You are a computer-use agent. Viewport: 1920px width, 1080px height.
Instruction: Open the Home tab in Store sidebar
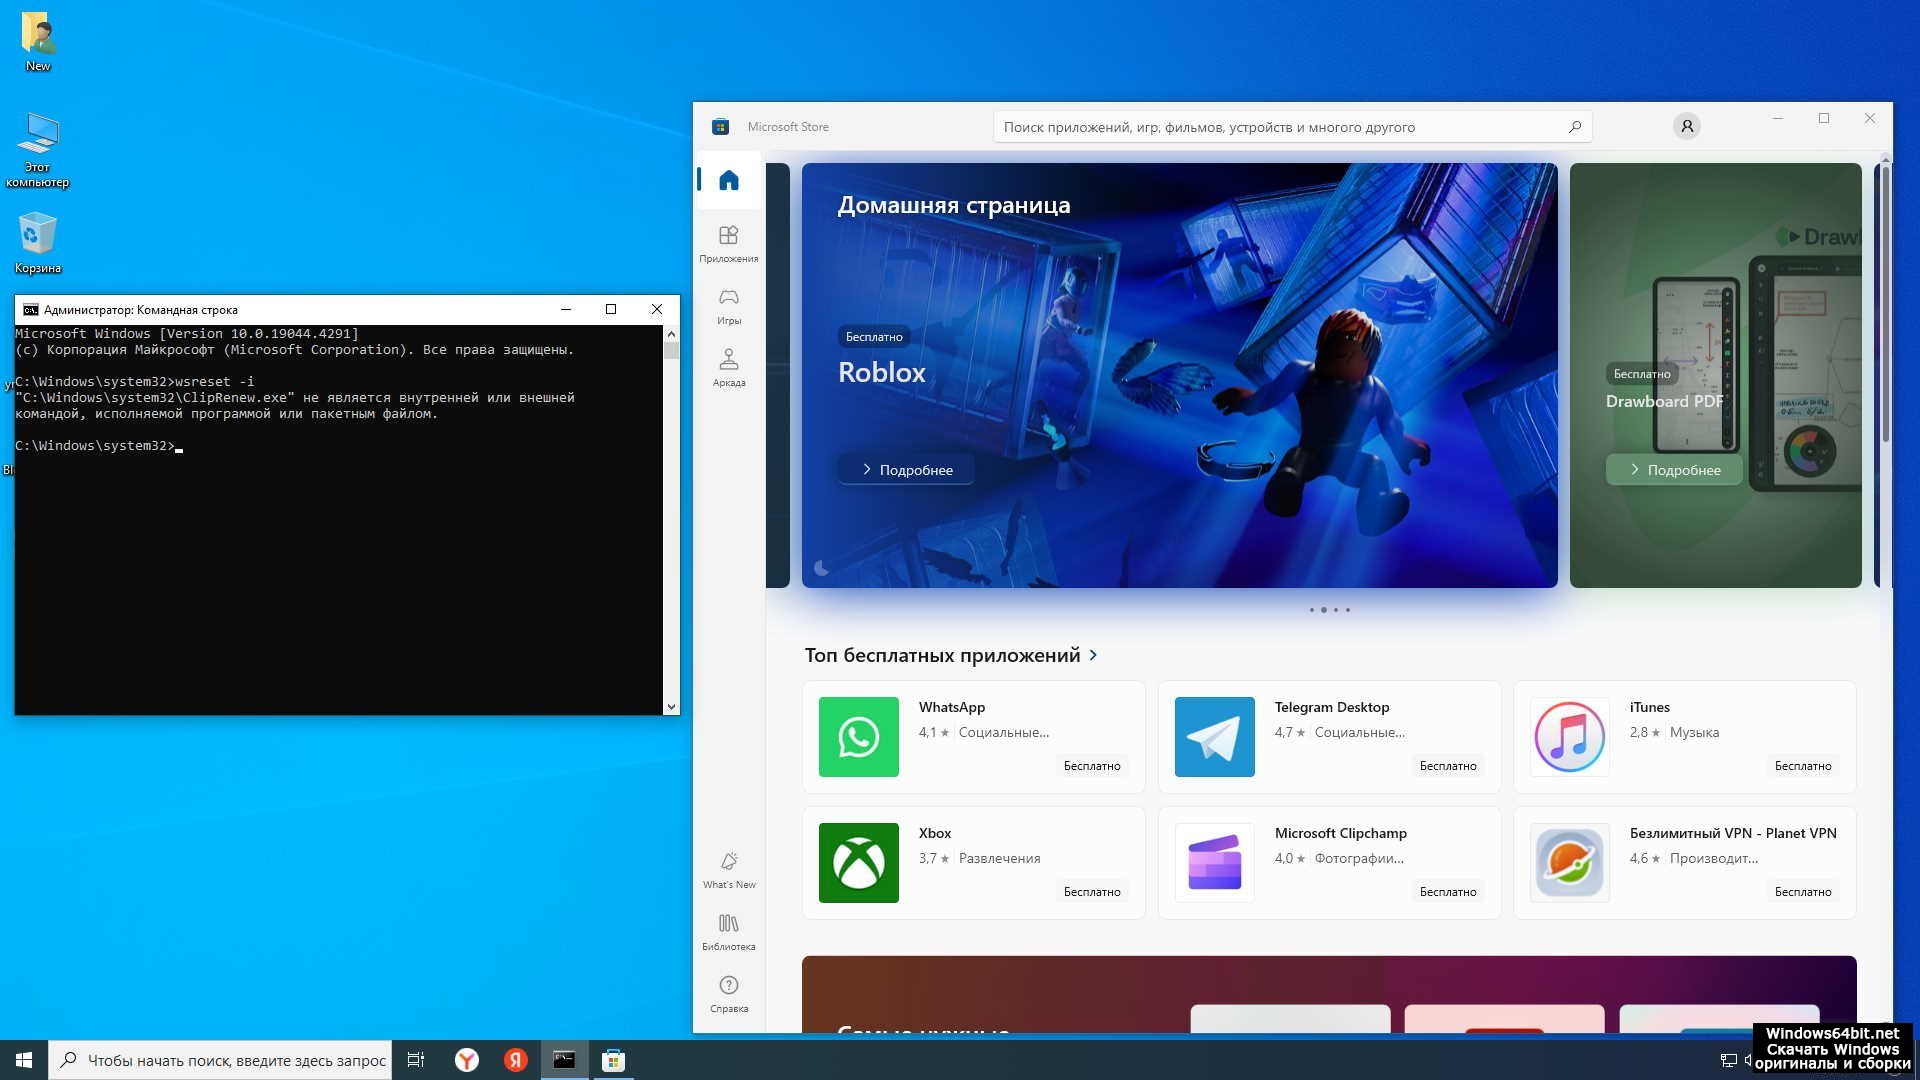pyautogui.click(x=728, y=180)
